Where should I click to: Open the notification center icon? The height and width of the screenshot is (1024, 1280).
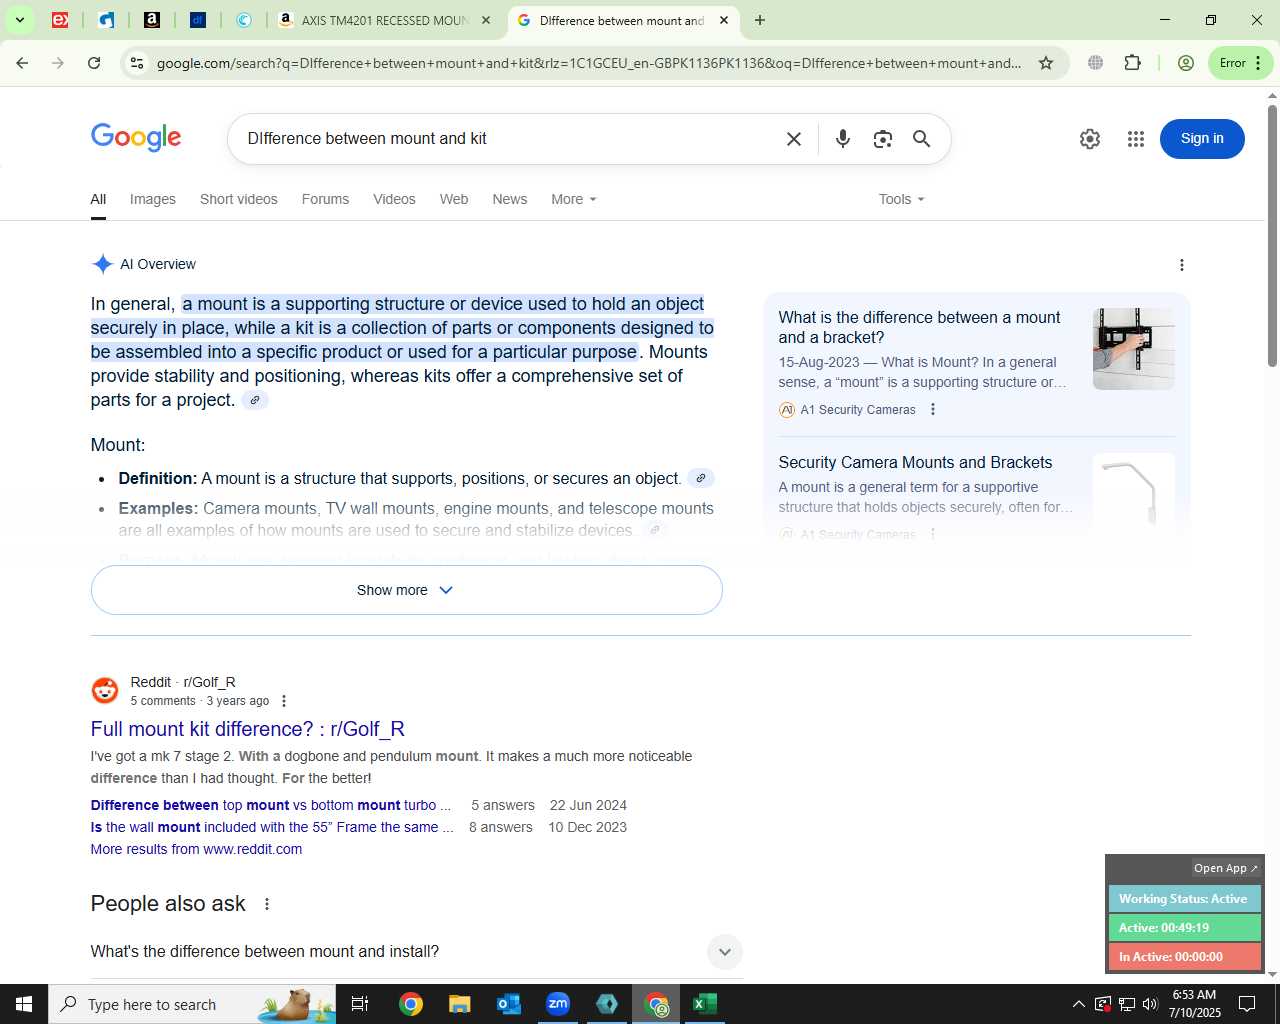(x=1247, y=1004)
